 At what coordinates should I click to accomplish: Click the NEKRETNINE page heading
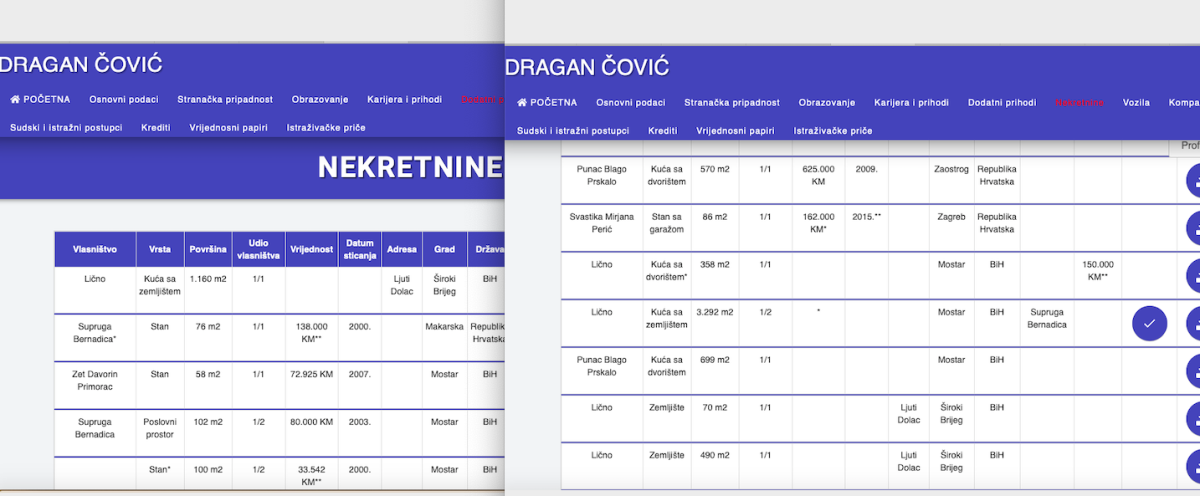click(410, 167)
